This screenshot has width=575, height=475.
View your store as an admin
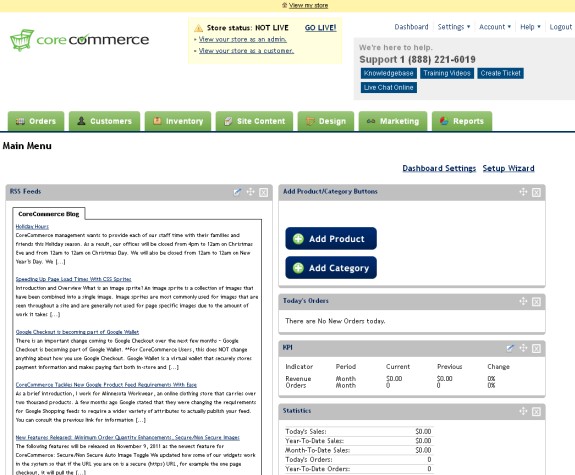243,39
